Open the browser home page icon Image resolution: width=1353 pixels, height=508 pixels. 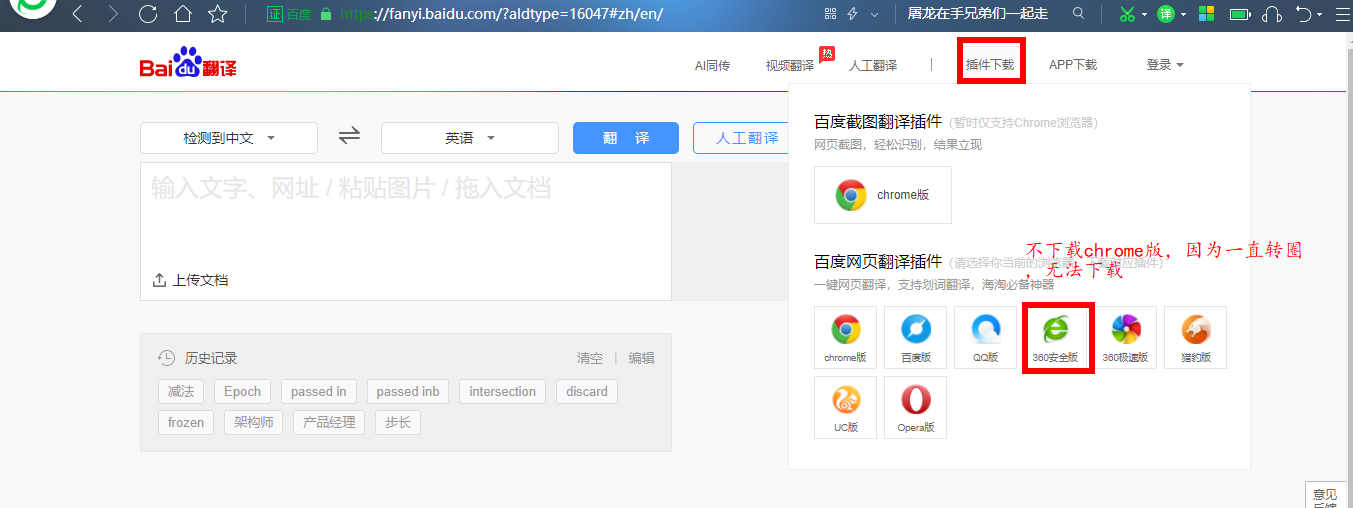[182, 14]
